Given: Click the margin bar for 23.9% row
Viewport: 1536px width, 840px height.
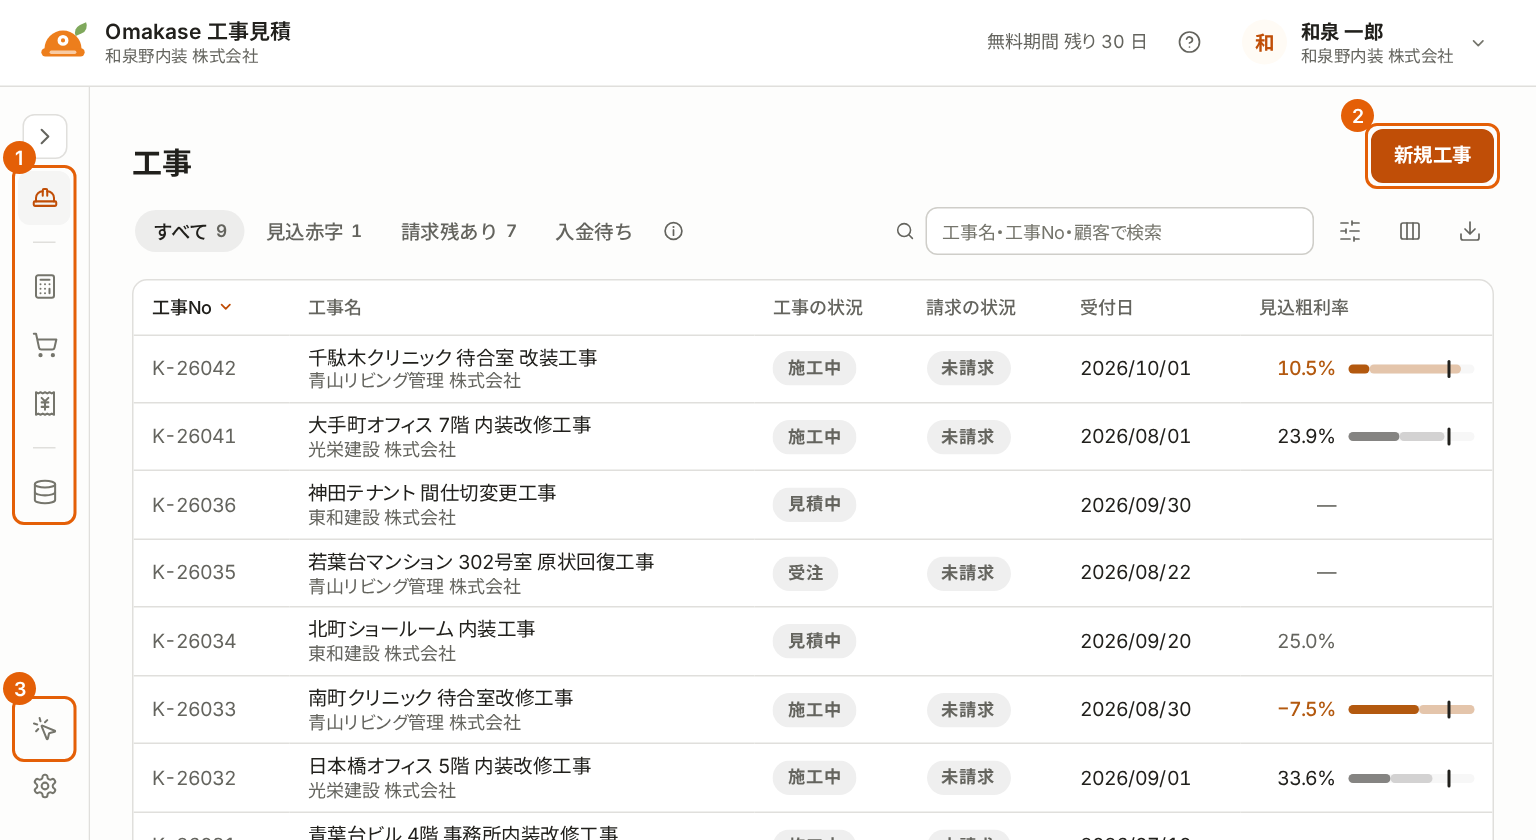Looking at the screenshot, I should click(1411, 437).
